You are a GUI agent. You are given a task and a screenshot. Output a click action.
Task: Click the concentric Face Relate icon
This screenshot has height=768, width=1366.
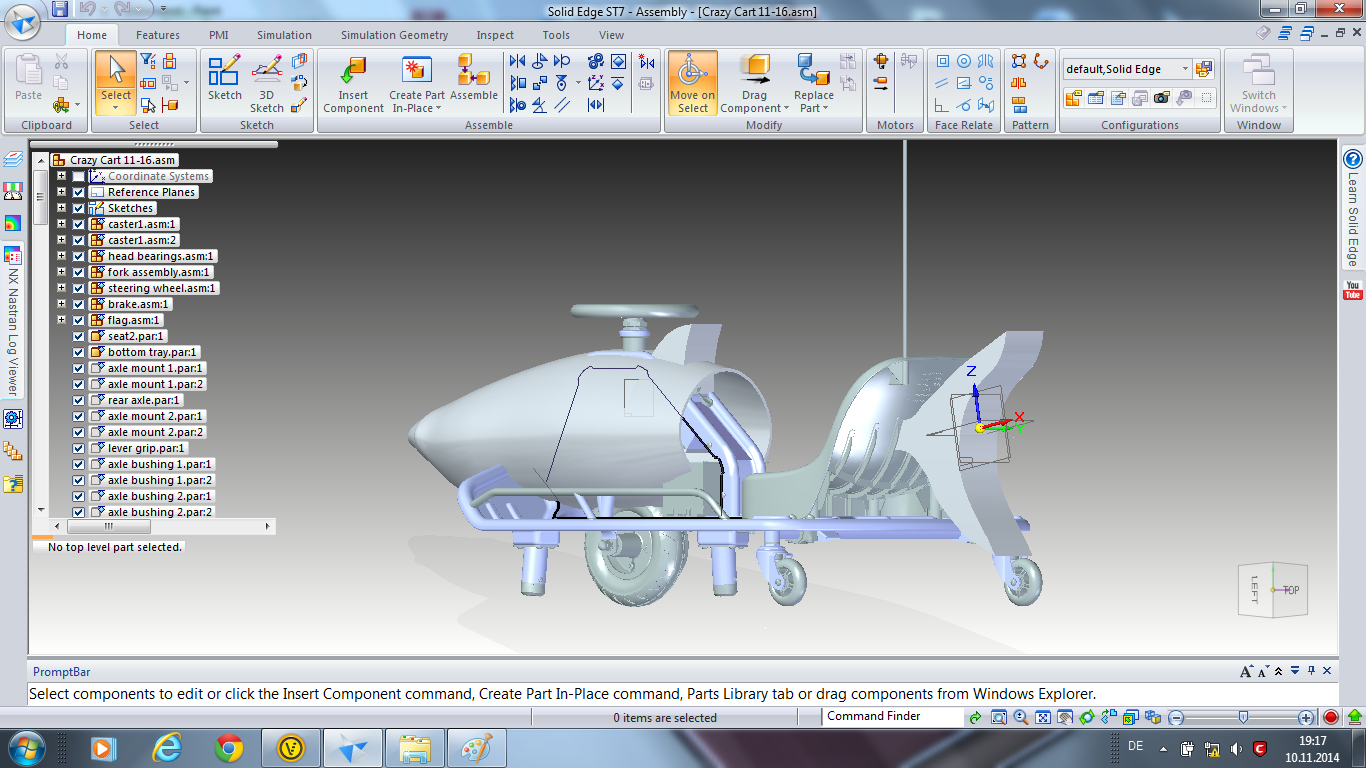[964, 61]
